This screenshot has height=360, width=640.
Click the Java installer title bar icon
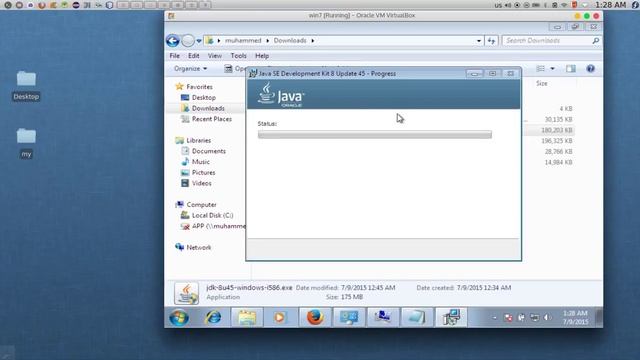click(253, 73)
